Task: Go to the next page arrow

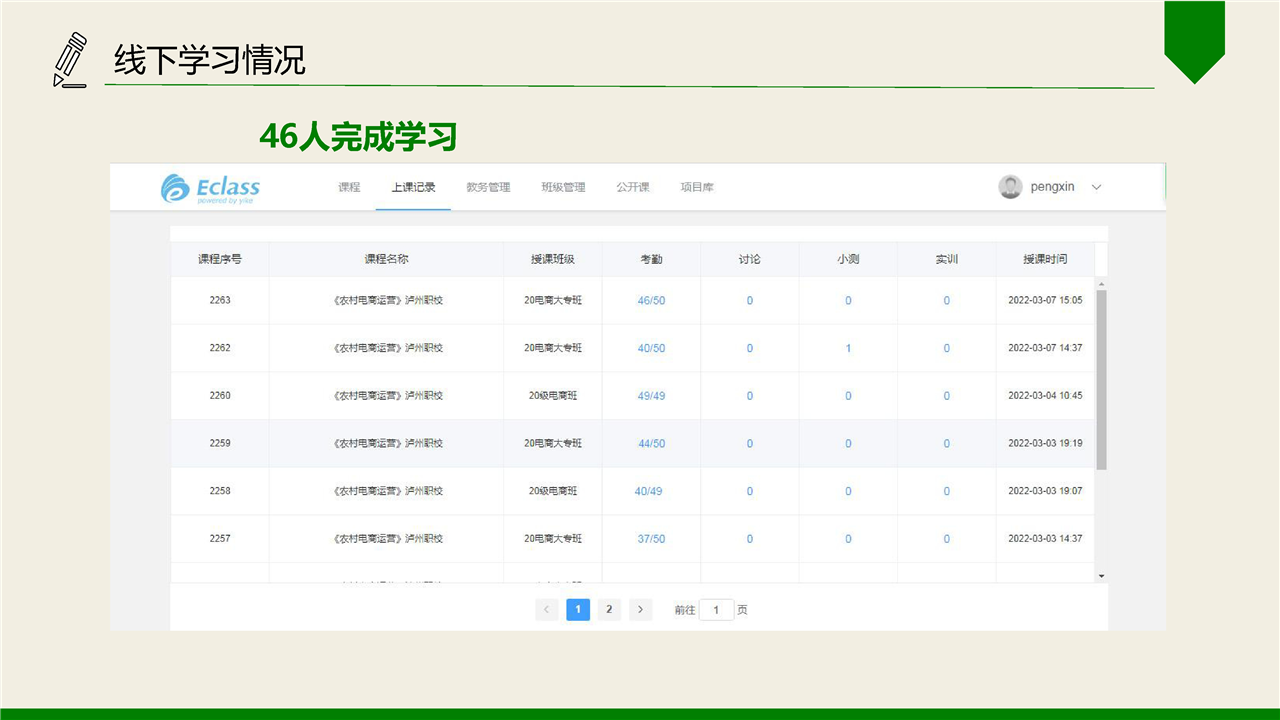Action: pos(640,609)
